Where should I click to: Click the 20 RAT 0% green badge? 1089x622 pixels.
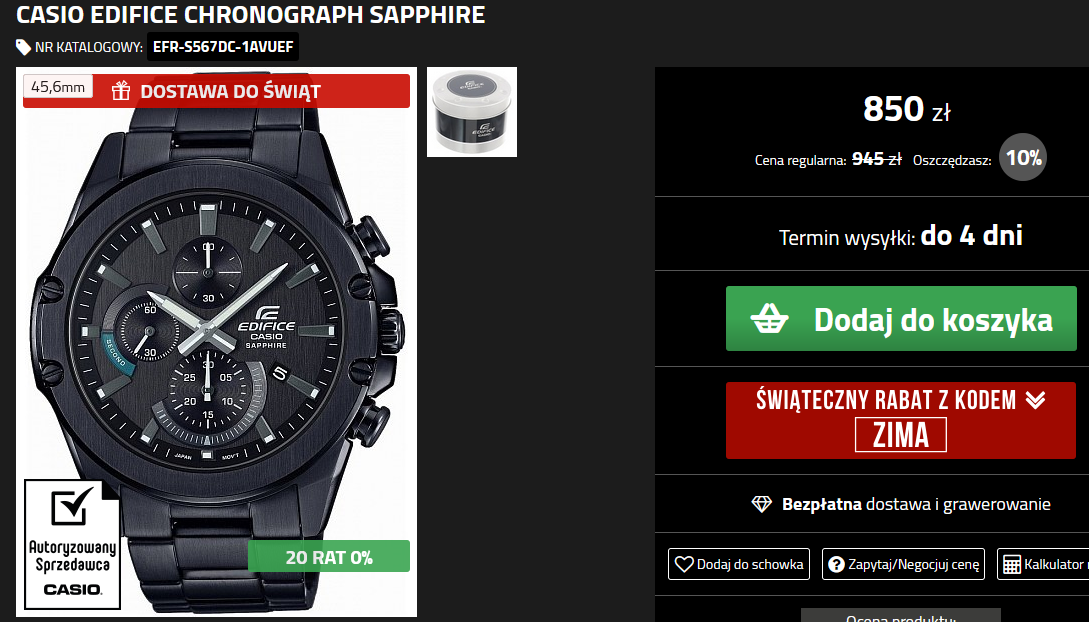329,557
